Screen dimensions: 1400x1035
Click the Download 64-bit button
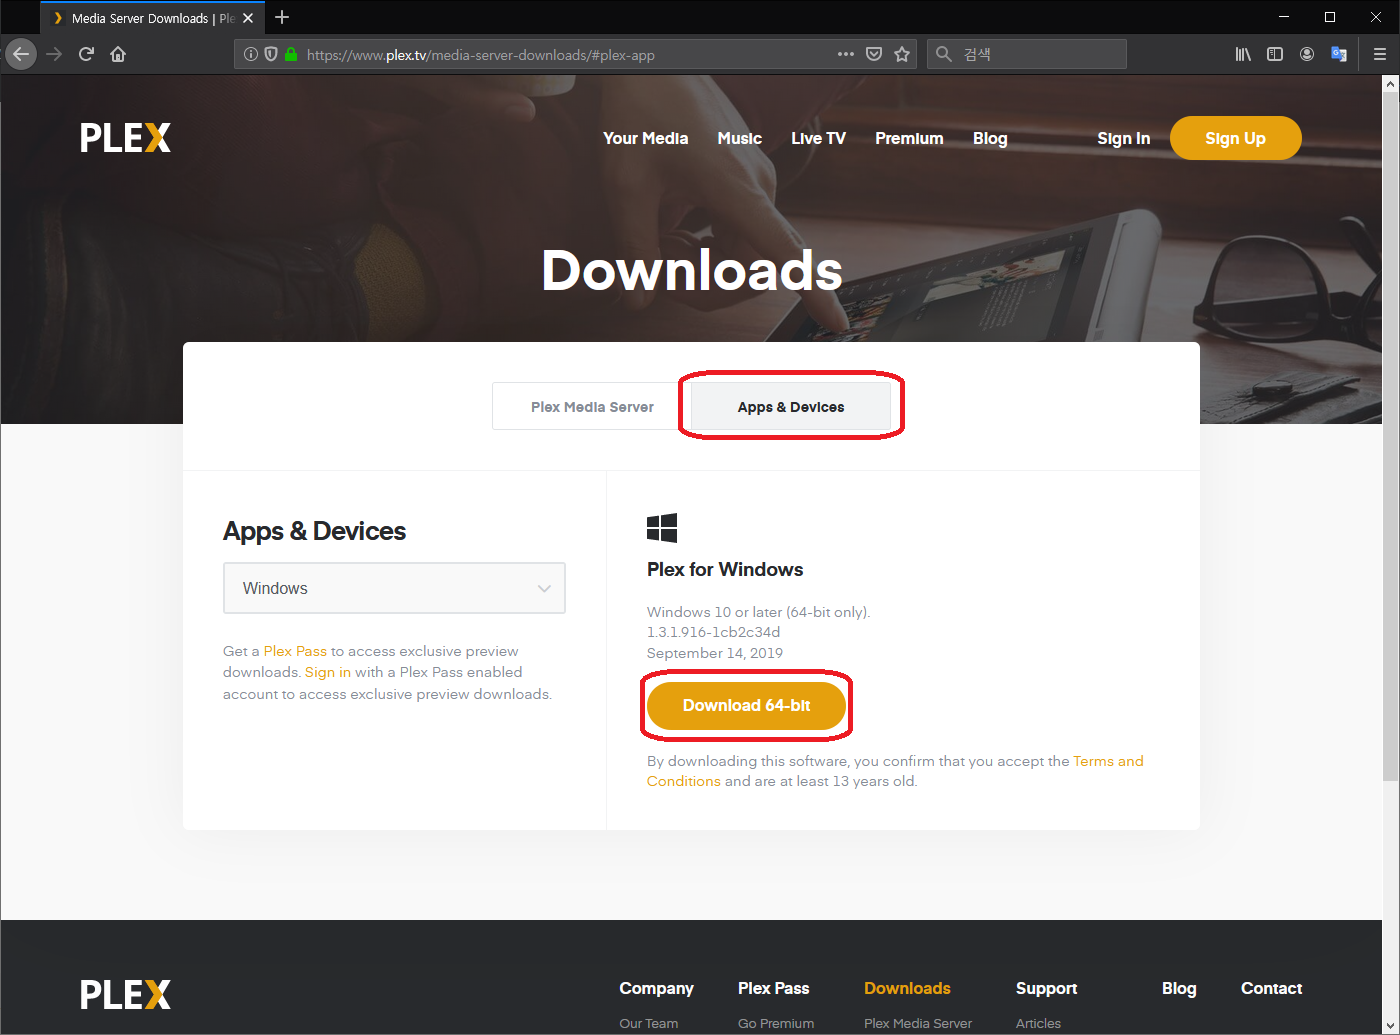click(x=746, y=705)
